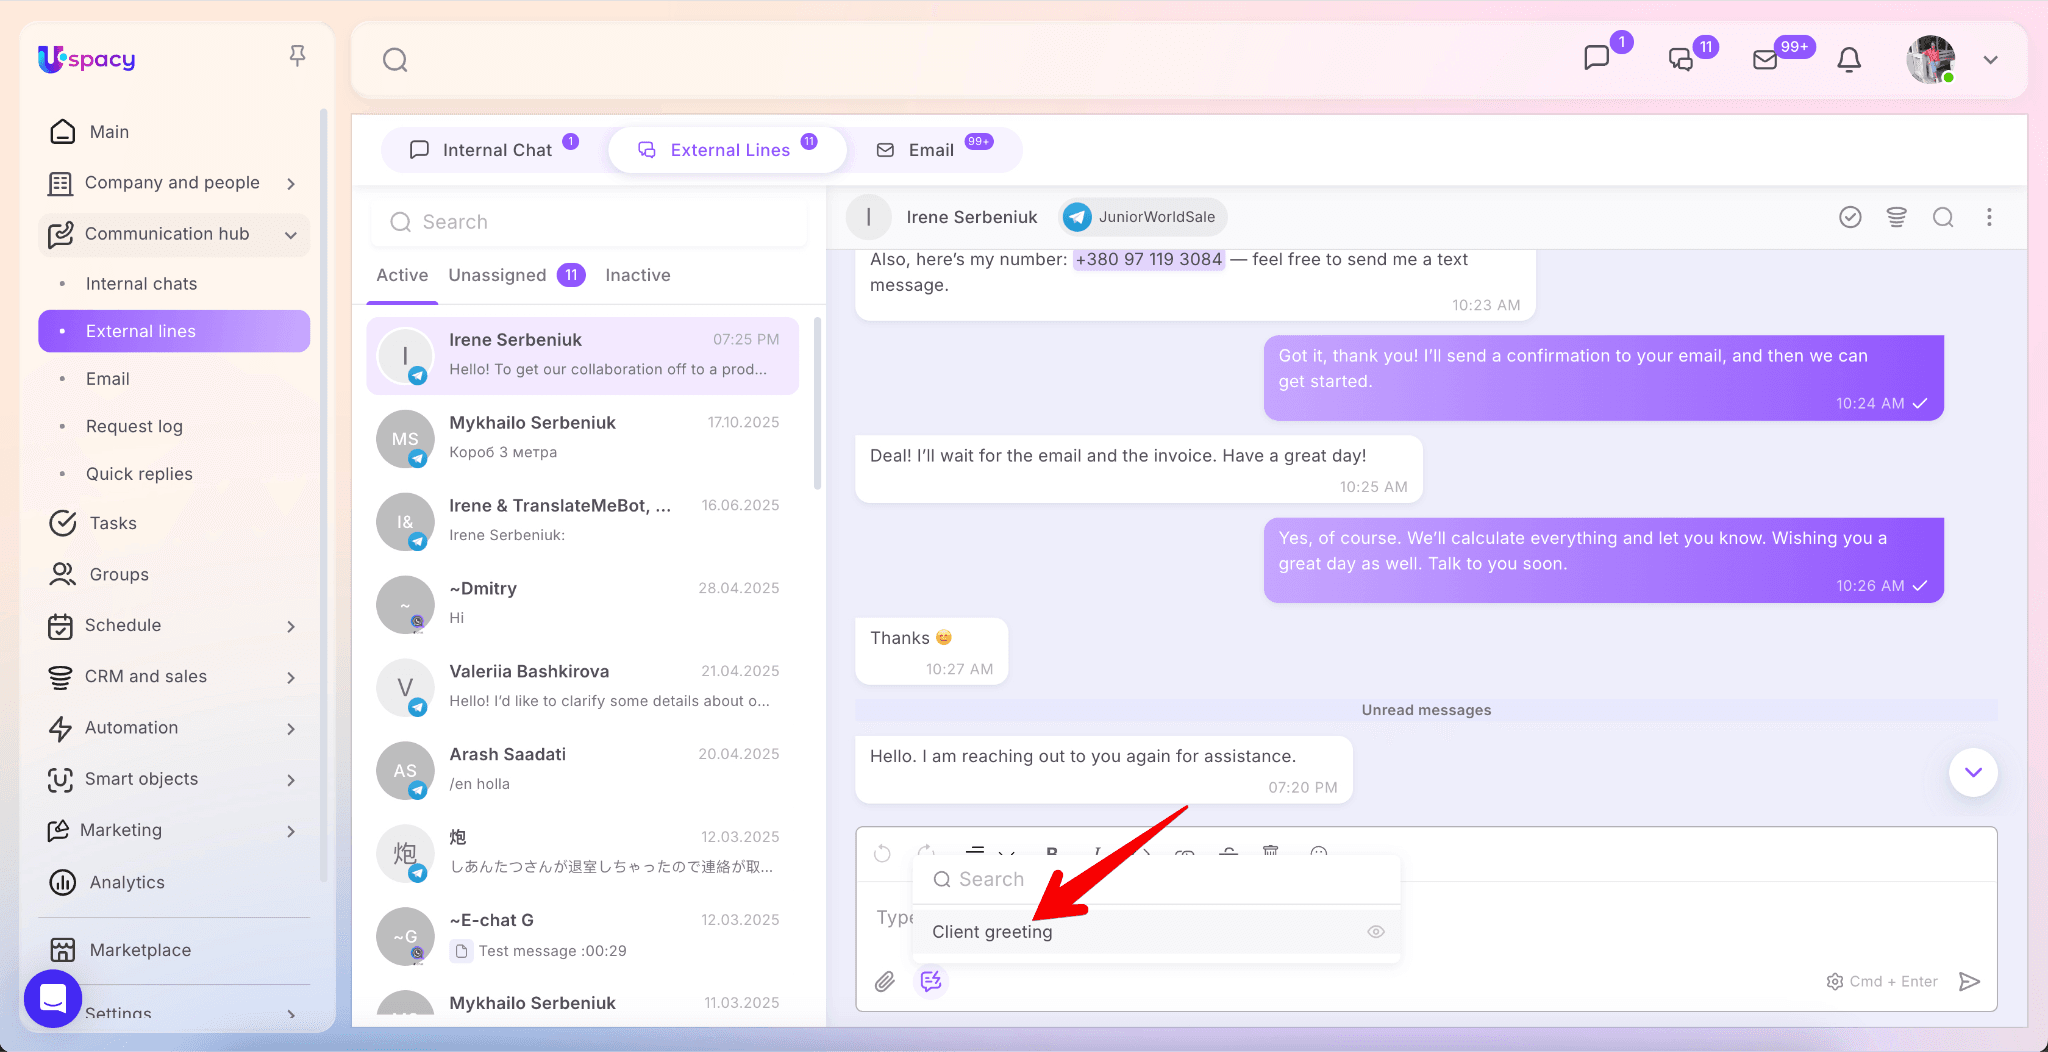The height and width of the screenshot is (1052, 2048).
Task: Select the Unassigned conversations tab
Action: coord(497,275)
